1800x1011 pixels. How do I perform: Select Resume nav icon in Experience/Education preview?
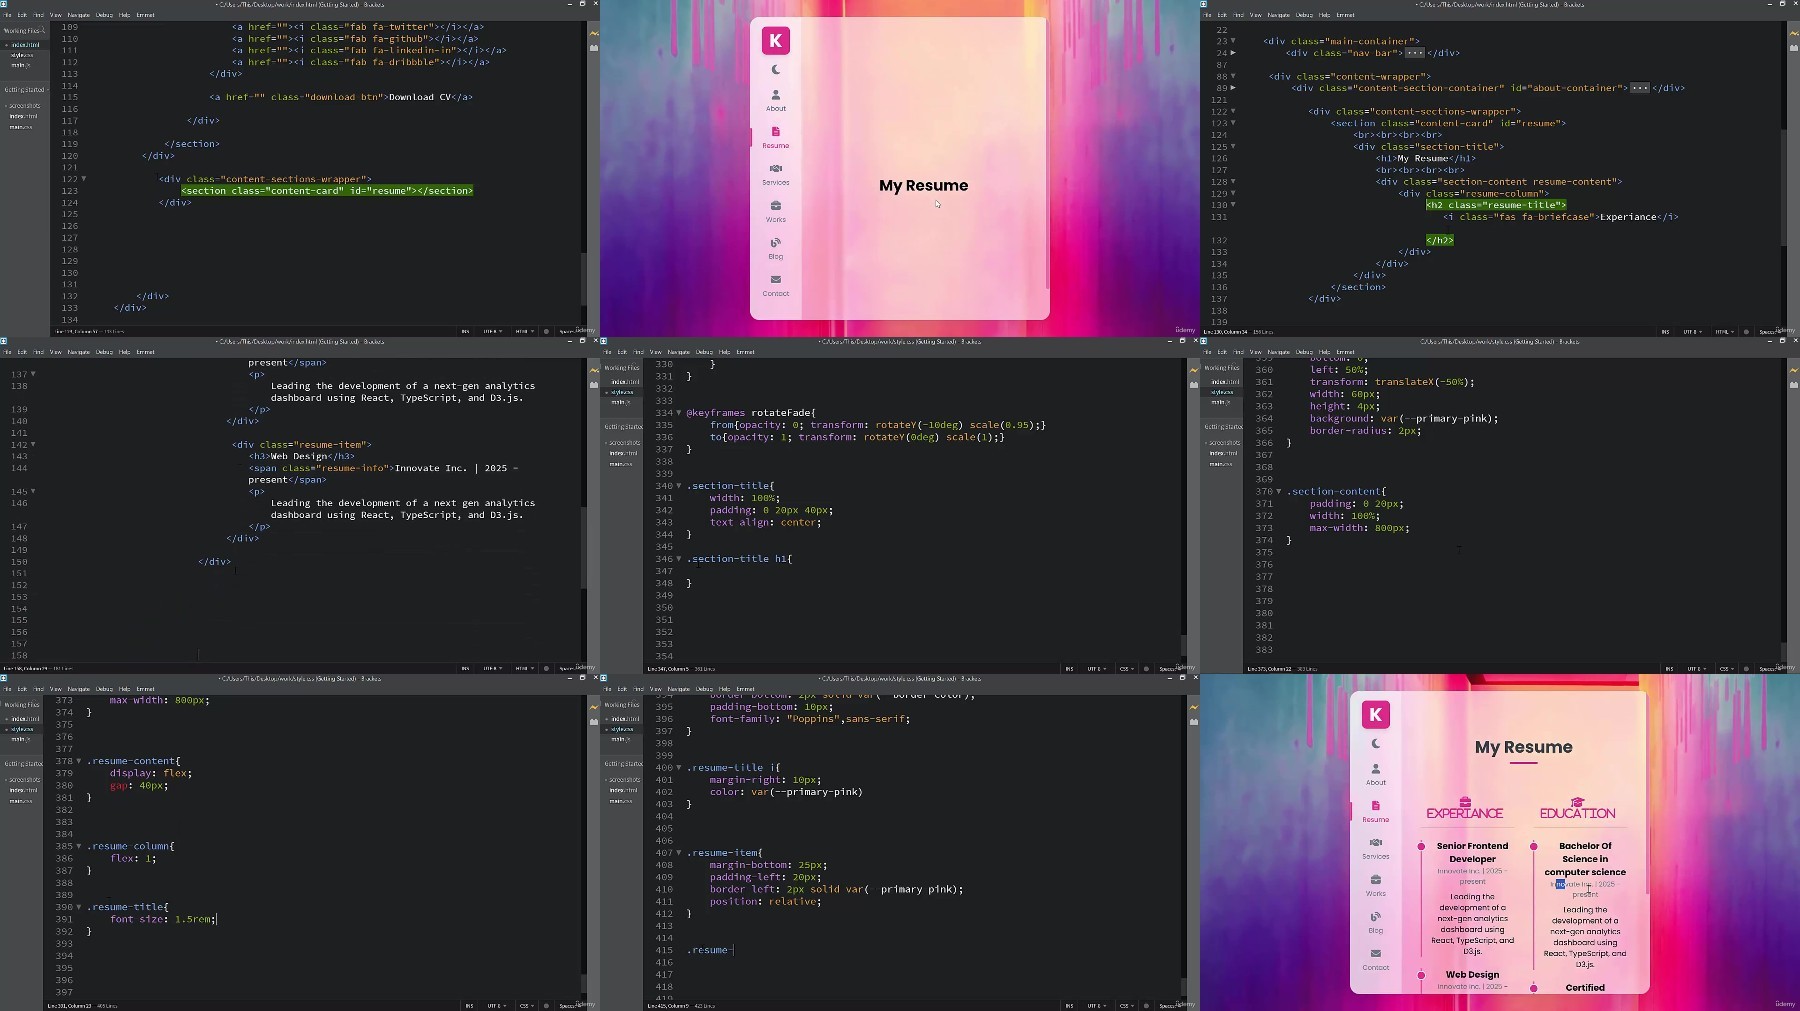(x=1376, y=806)
